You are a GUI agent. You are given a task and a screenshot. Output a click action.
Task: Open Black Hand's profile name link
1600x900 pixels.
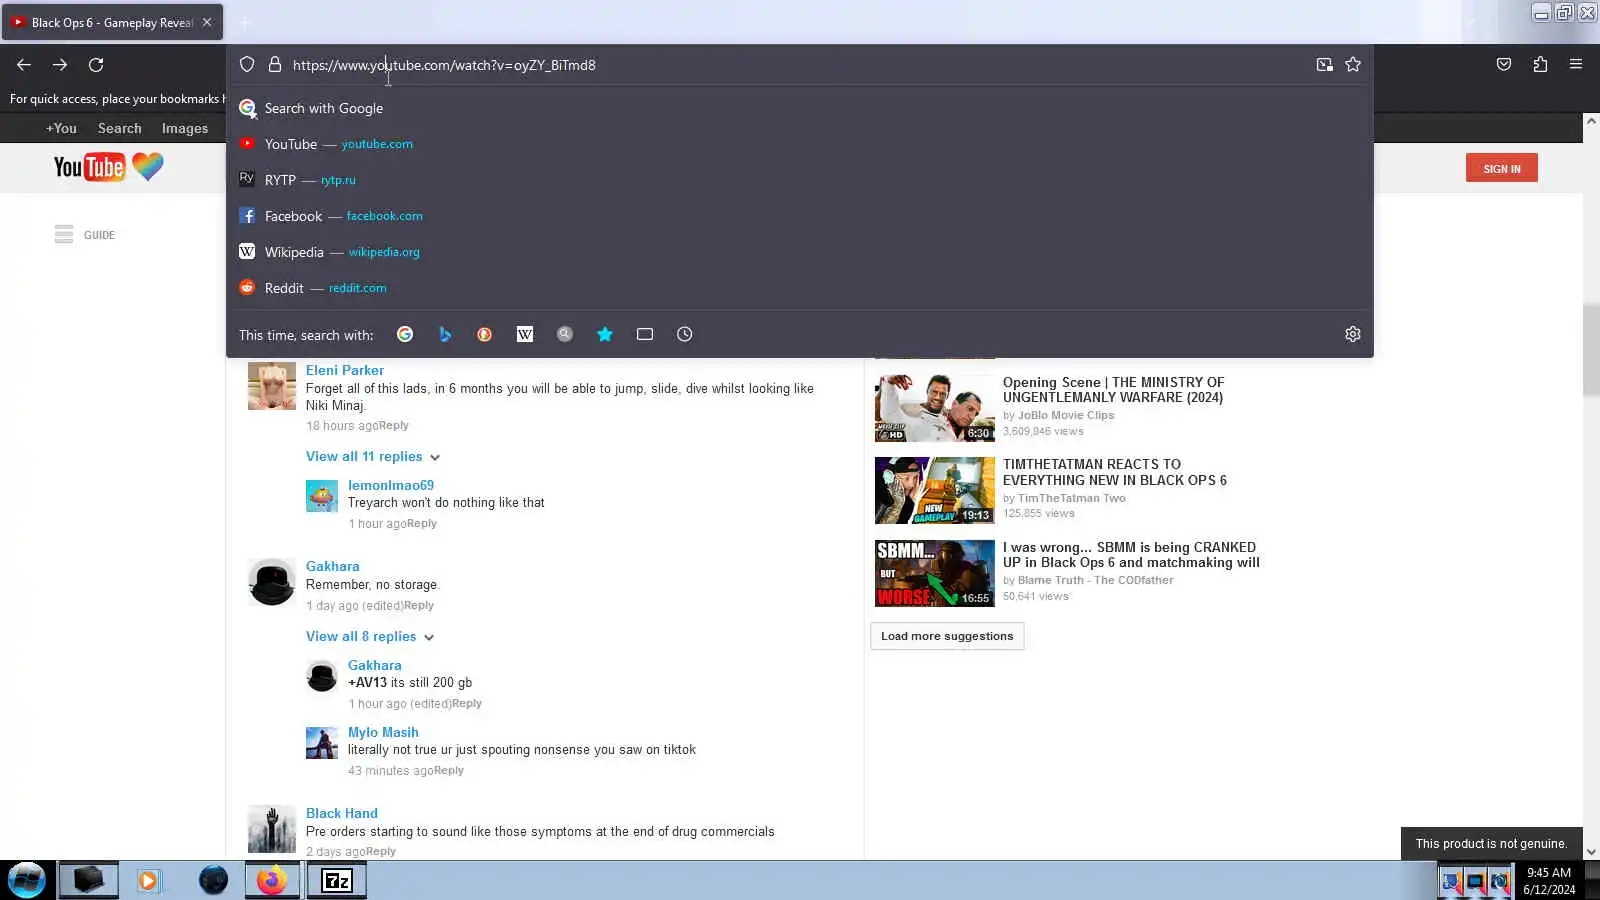pyautogui.click(x=342, y=813)
